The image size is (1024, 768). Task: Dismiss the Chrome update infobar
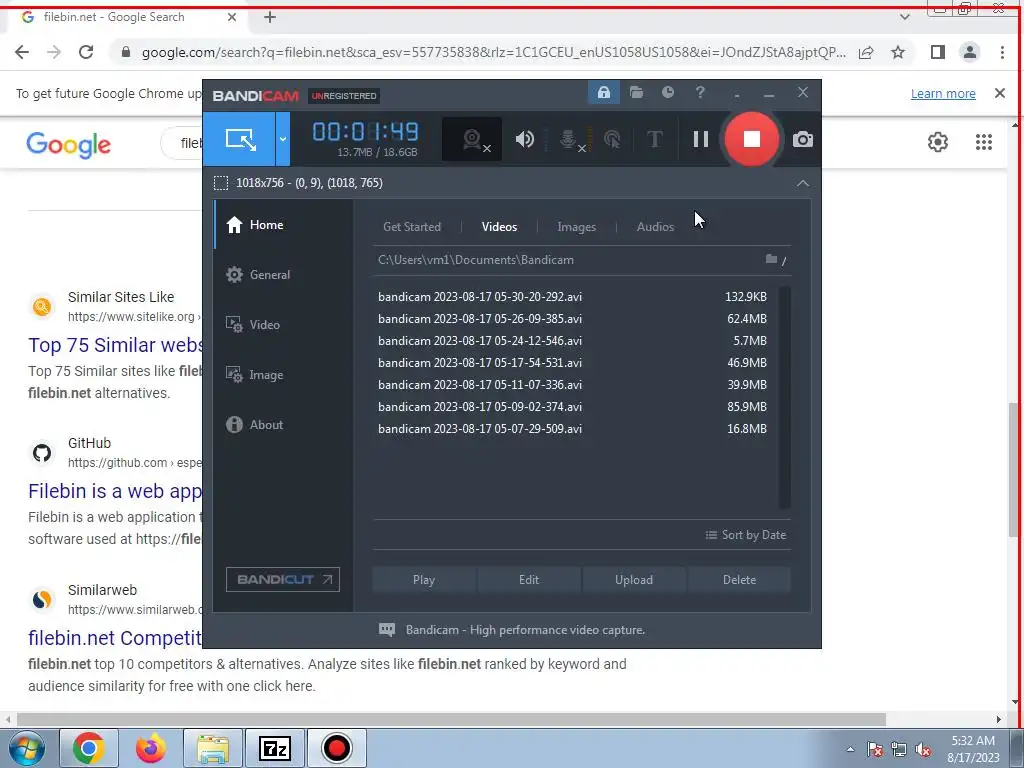point(1000,93)
